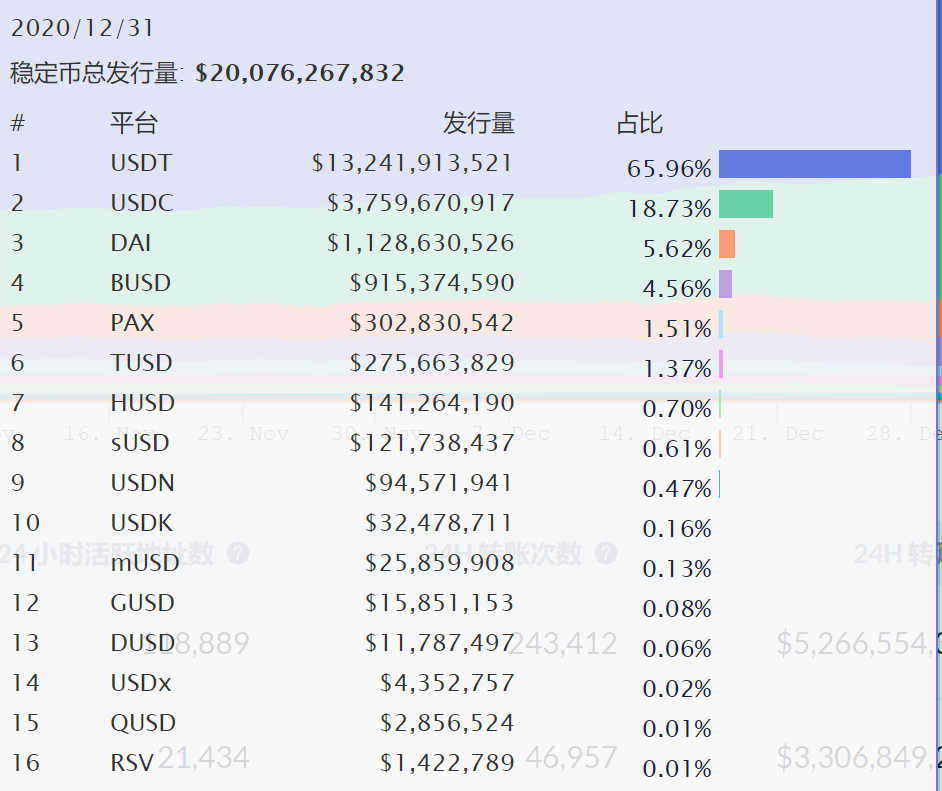
Task: Click the rank number 16
Action: coord(25,763)
